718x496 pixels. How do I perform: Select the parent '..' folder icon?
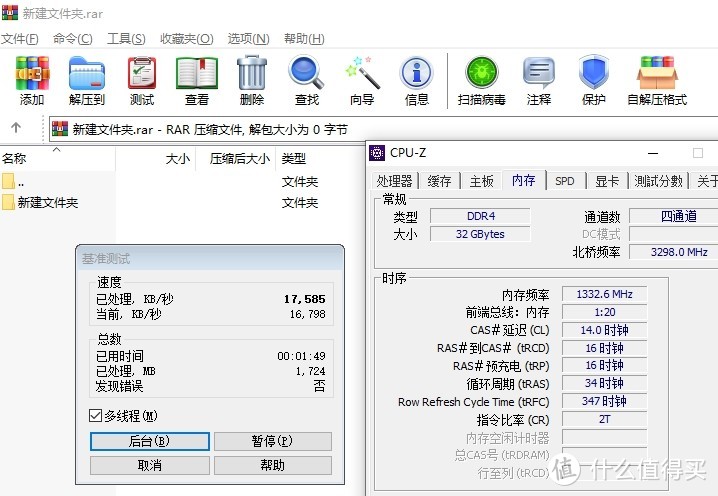(8, 181)
